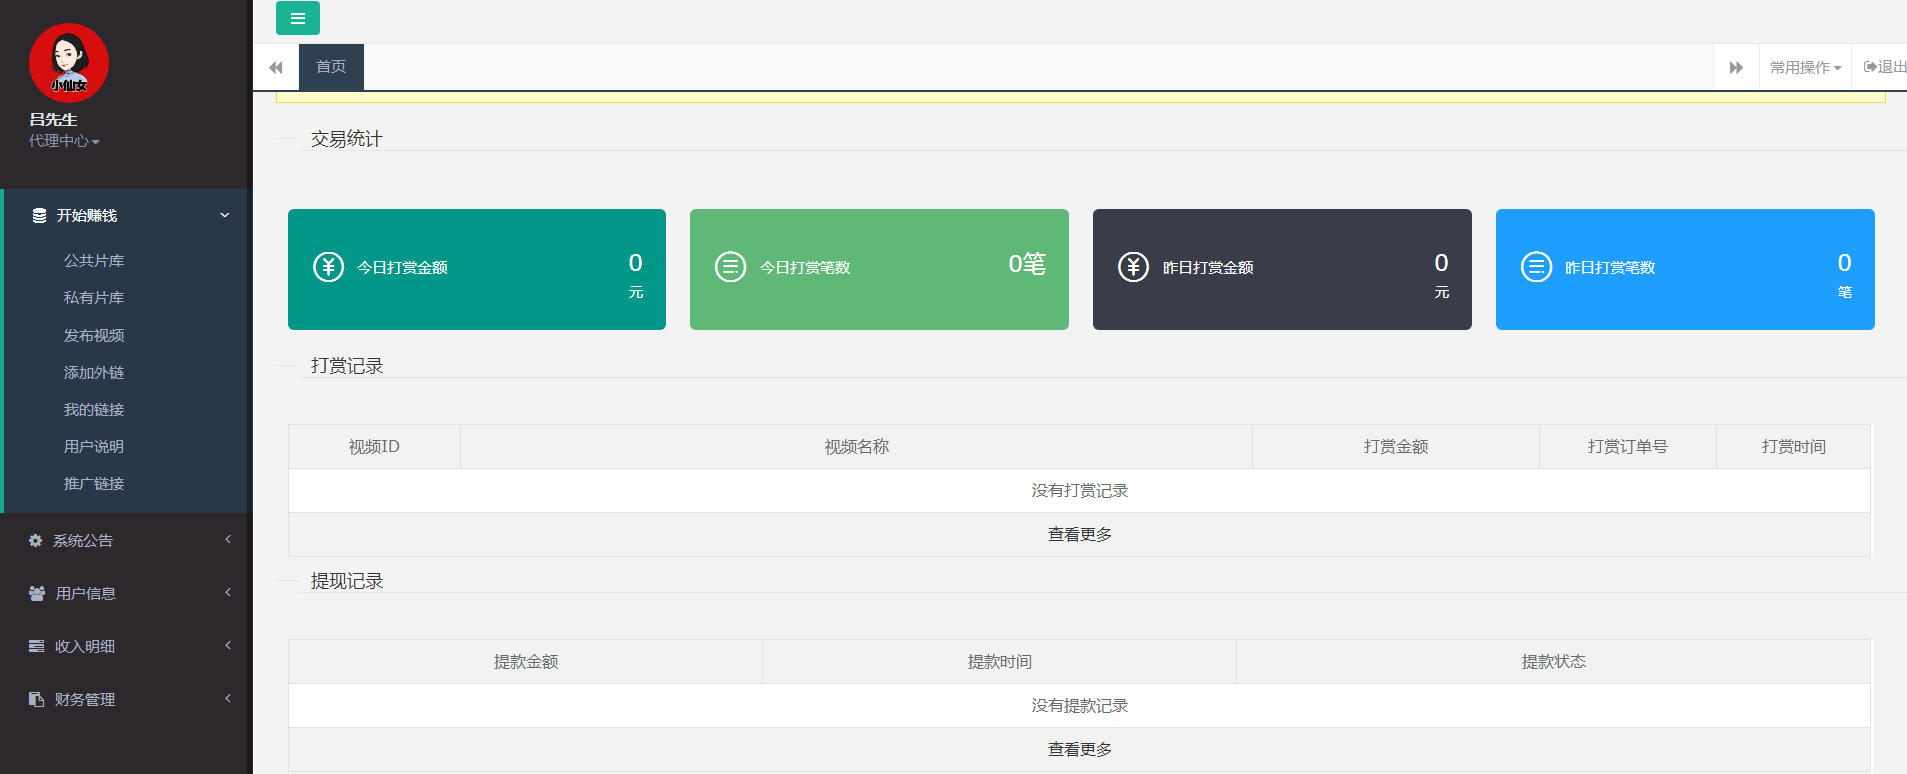The image size is (1907, 774).
Task: Click the yen icon on 今日打赏金额 card
Action: 328,267
